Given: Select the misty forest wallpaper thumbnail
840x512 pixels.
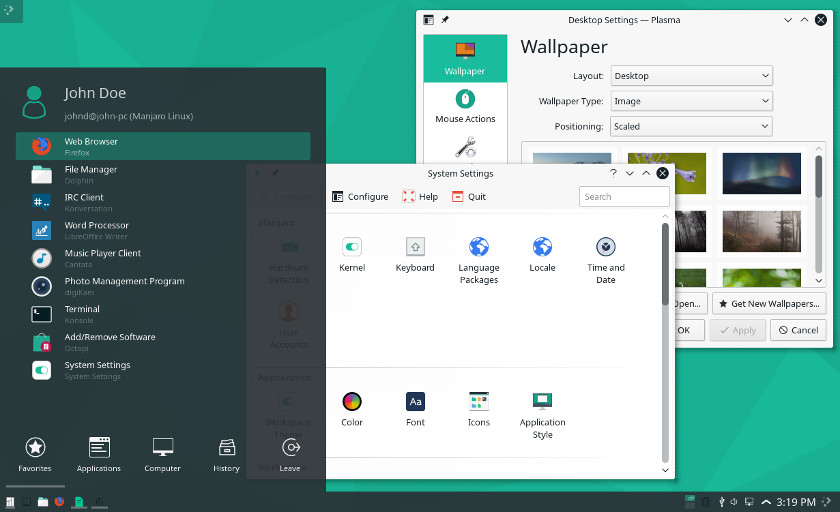Looking at the screenshot, I should tap(761, 231).
